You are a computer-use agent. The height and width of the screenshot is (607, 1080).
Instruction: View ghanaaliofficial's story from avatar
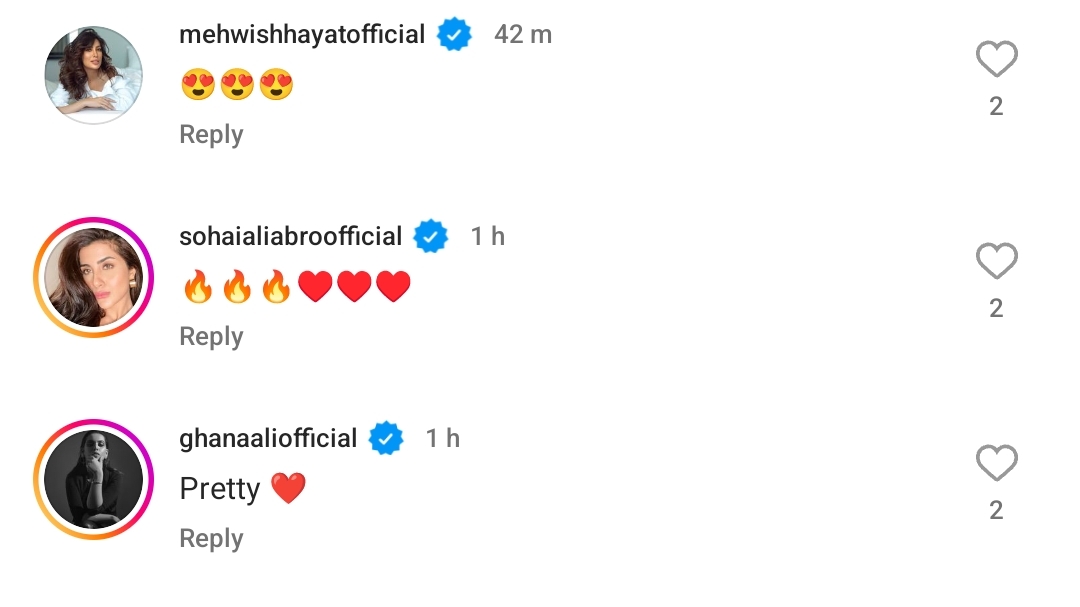pyautogui.click(x=94, y=478)
